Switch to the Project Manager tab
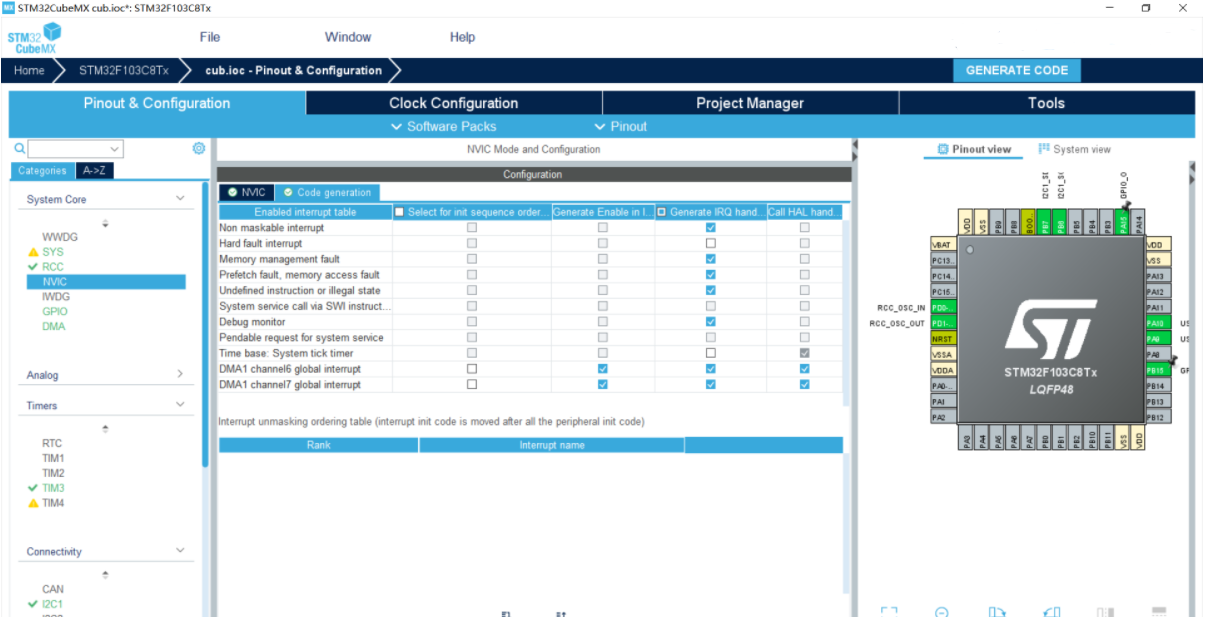 750,103
